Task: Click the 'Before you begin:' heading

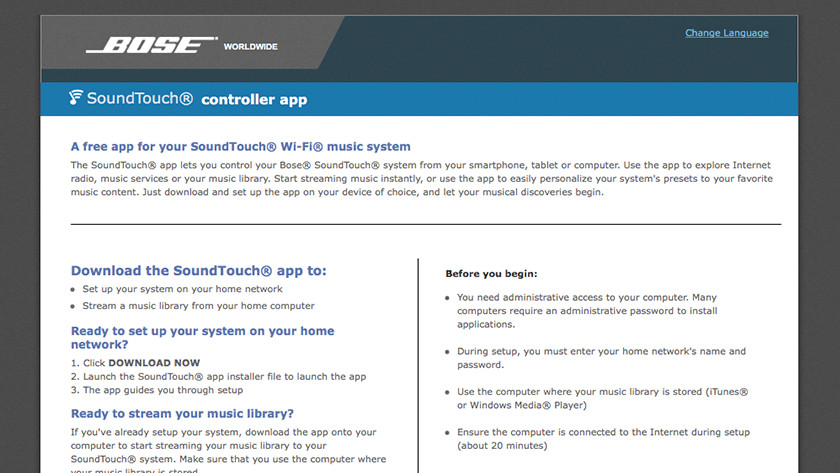Action: tap(491, 273)
